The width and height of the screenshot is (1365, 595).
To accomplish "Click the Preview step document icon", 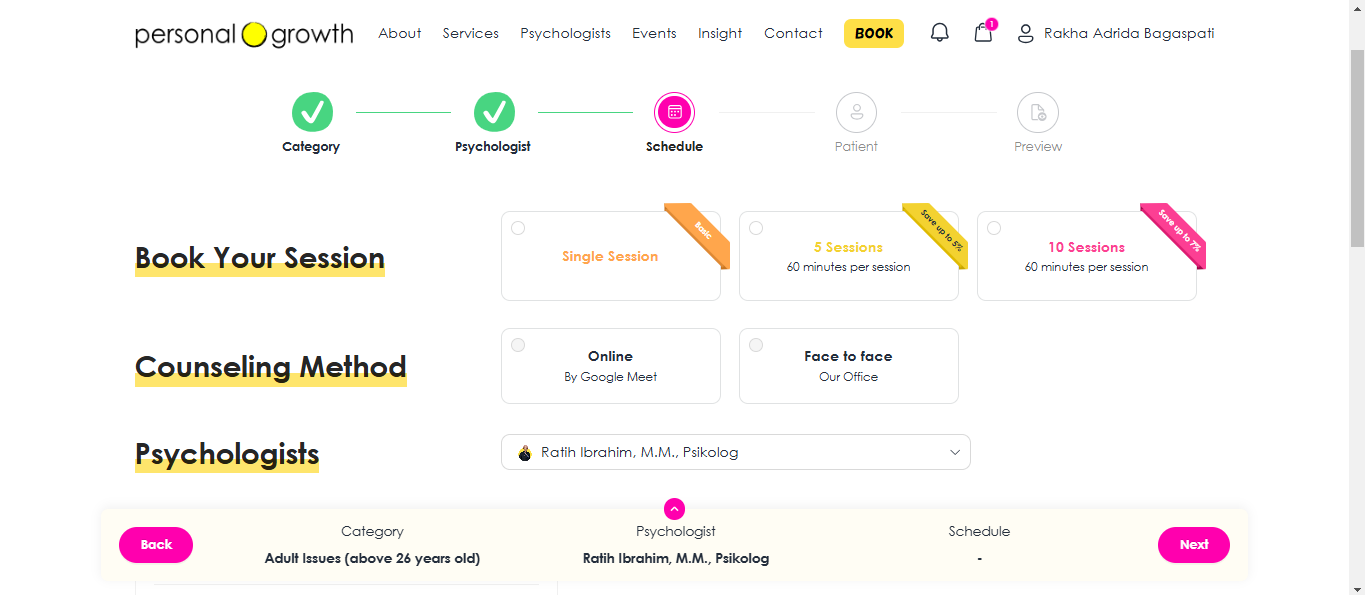I will (x=1038, y=112).
